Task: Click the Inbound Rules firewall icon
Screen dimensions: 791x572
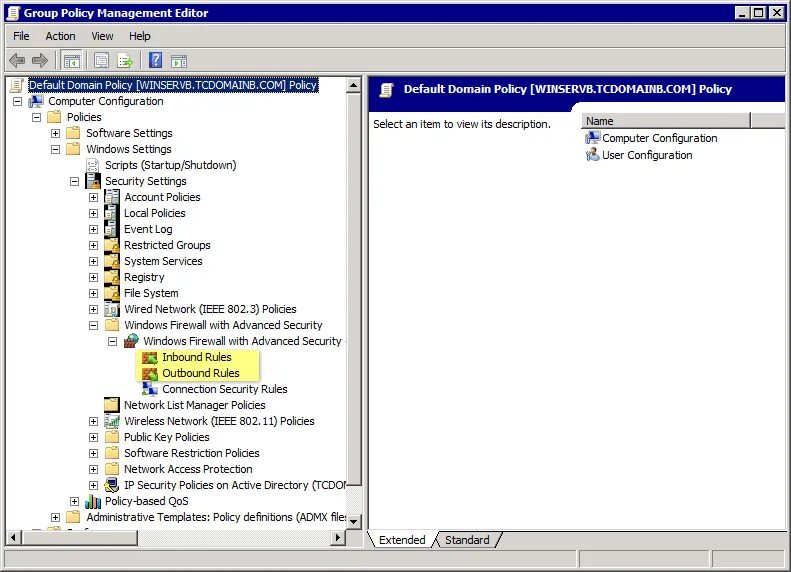Action: tap(150, 358)
